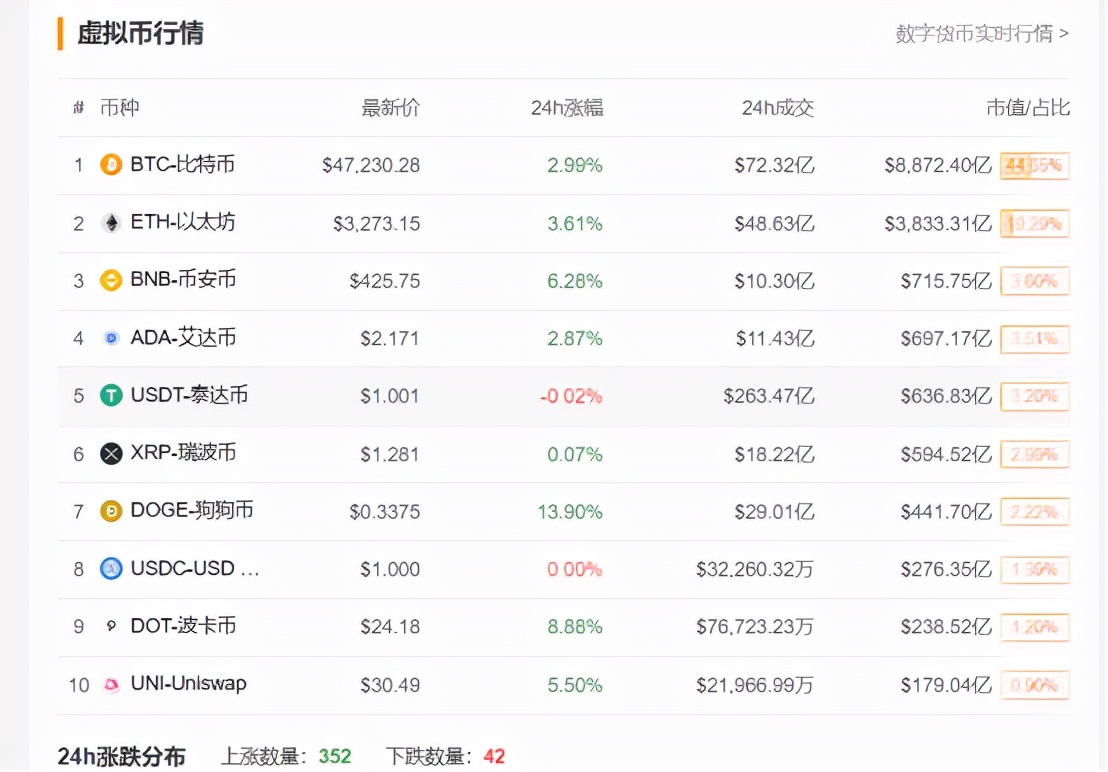Viewport: 1108px width, 772px height.
Task: Open UNI-Uniswap coin name
Action: pos(189,684)
